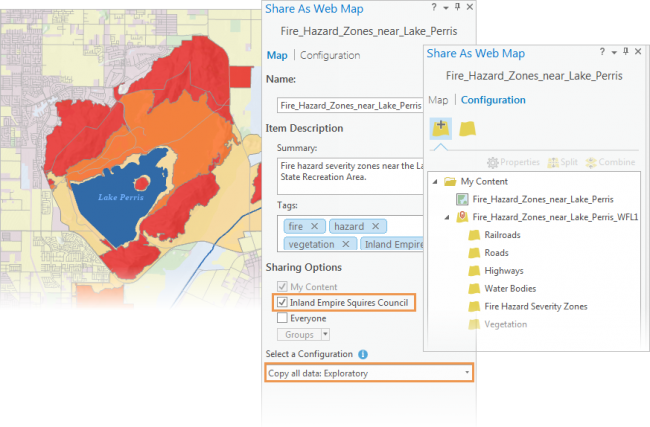
Task: Pin the back Share As Web Map pane
Action: click(458, 7)
